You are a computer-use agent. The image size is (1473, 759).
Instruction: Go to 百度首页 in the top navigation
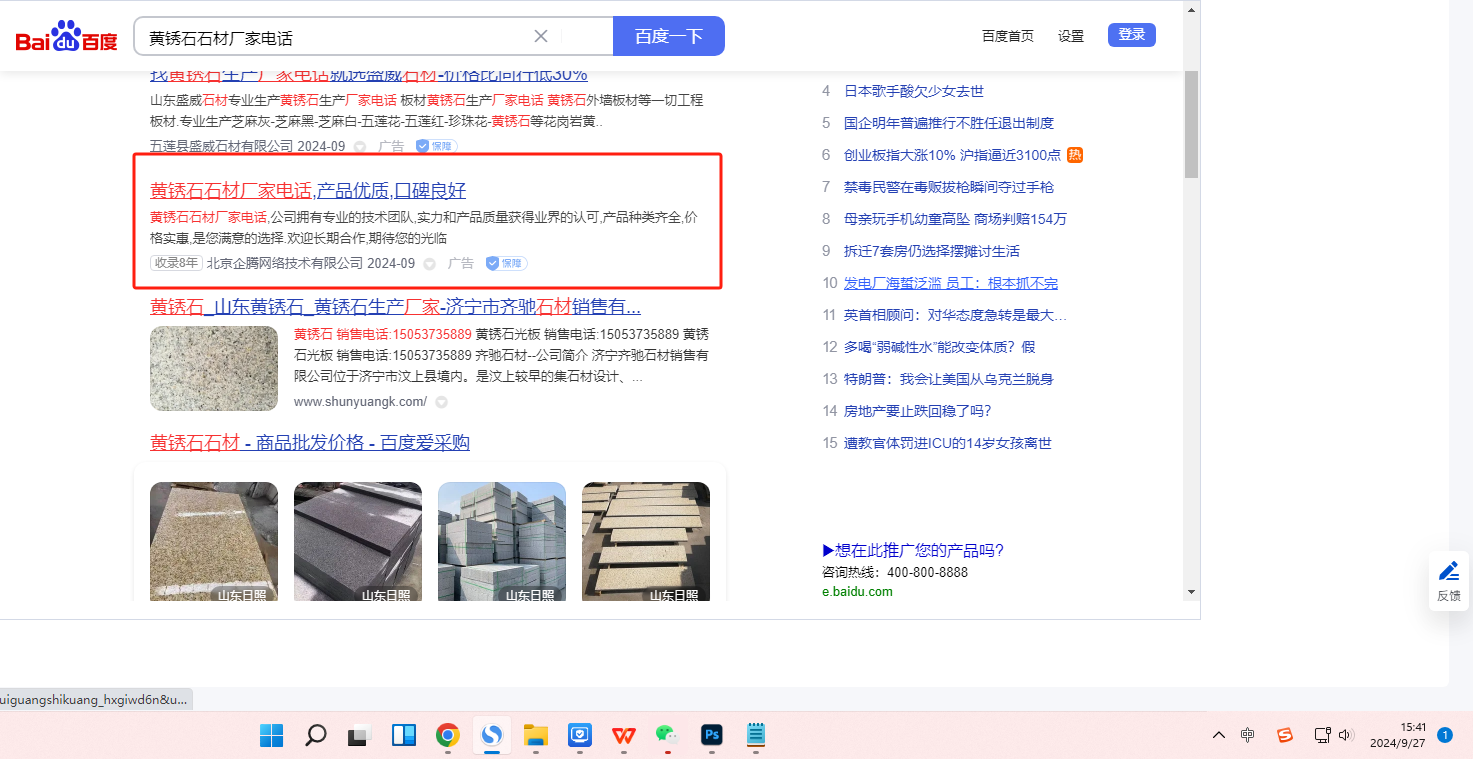pos(1007,36)
